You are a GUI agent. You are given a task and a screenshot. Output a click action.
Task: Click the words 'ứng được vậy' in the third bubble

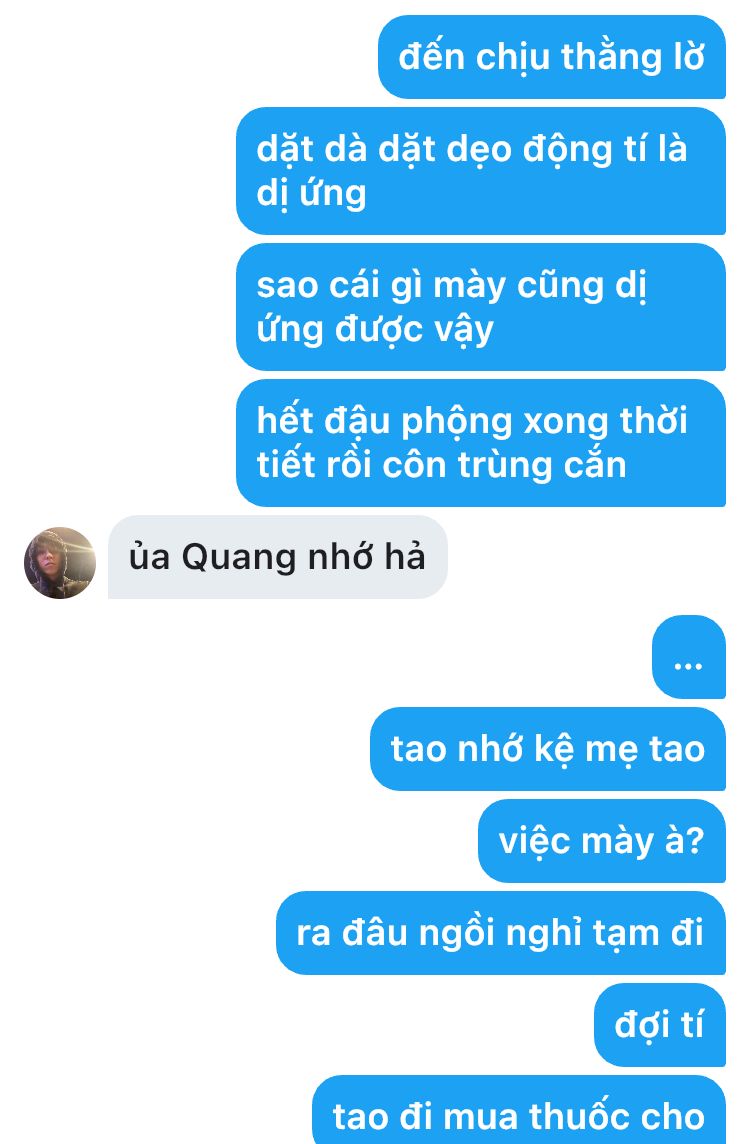[375, 331]
